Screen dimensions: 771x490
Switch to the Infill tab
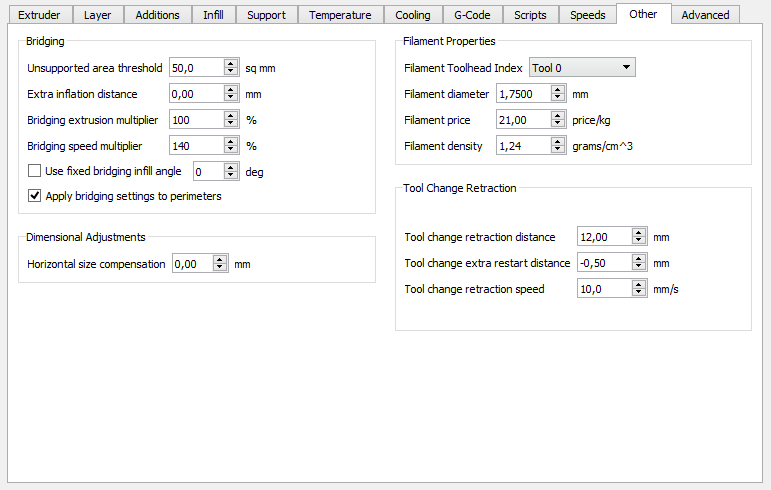213,15
